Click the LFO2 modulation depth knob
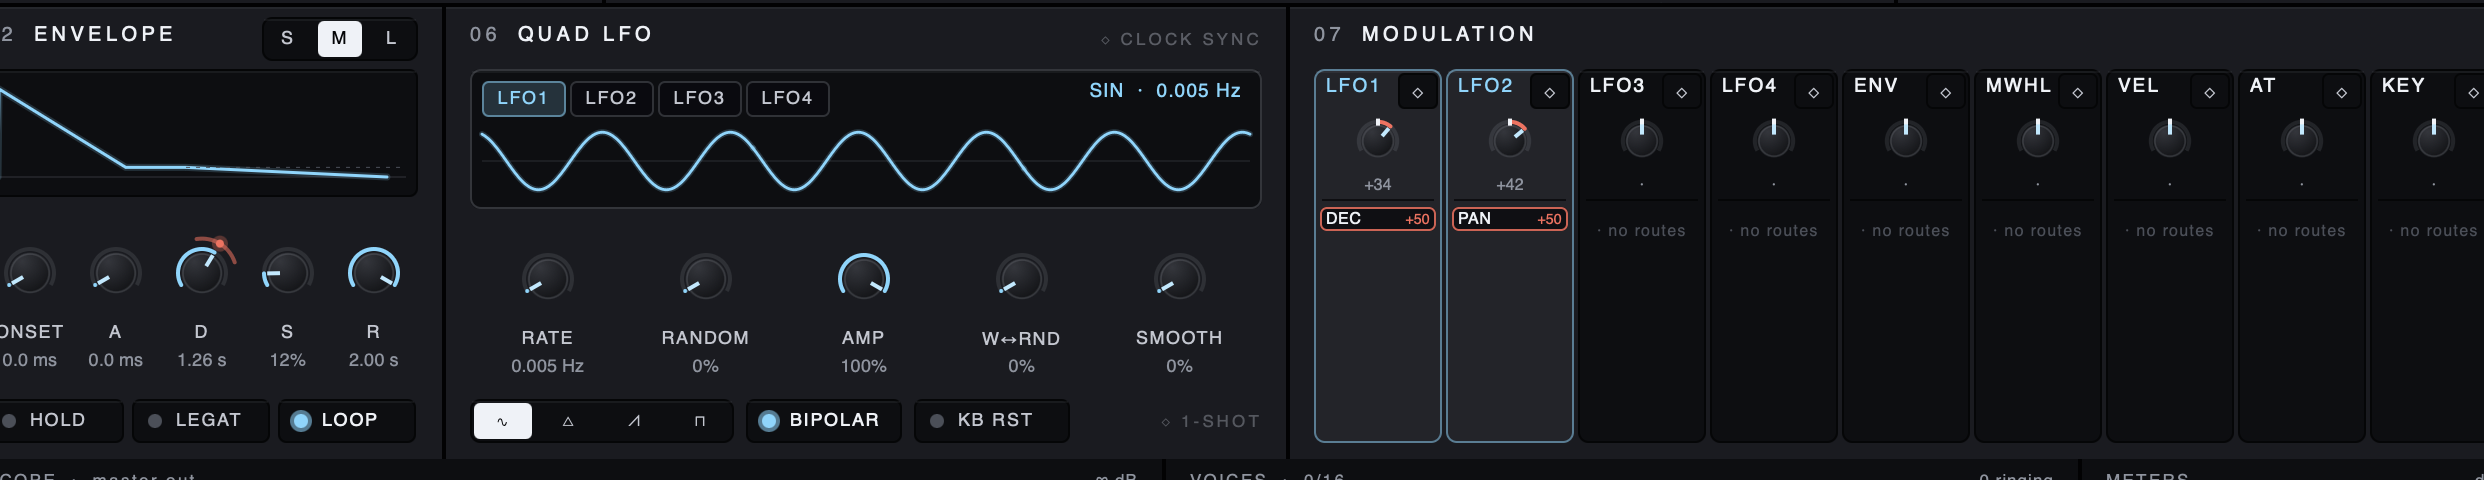The height and width of the screenshot is (480, 2484). tap(1509, 139)
